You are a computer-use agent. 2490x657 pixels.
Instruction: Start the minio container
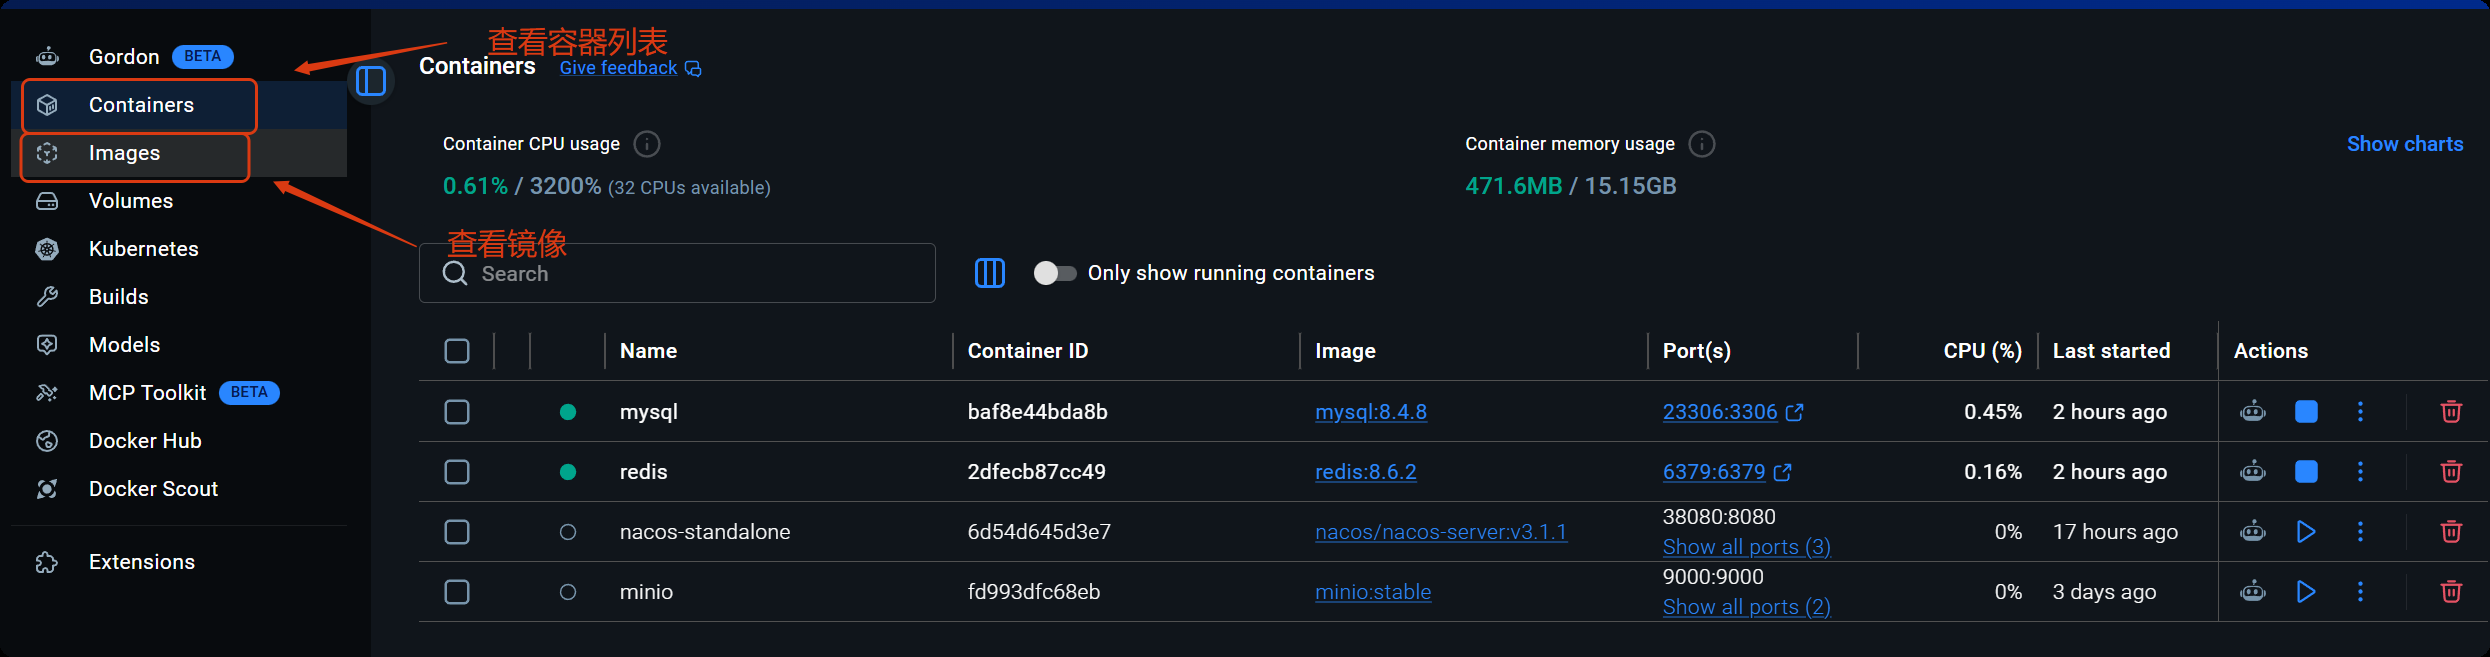coord(2306,592)
